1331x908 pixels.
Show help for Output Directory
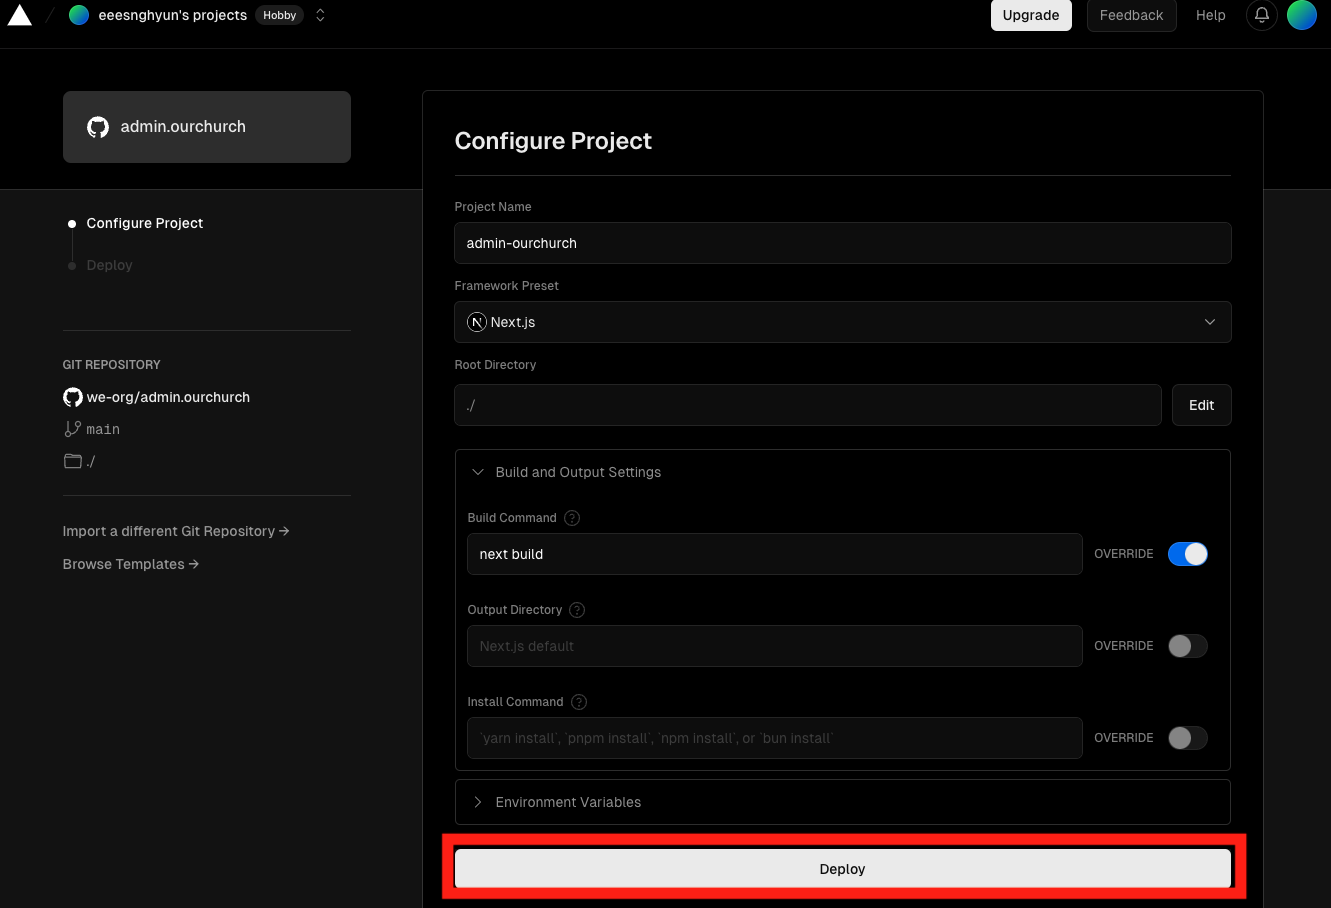(577, 610)
